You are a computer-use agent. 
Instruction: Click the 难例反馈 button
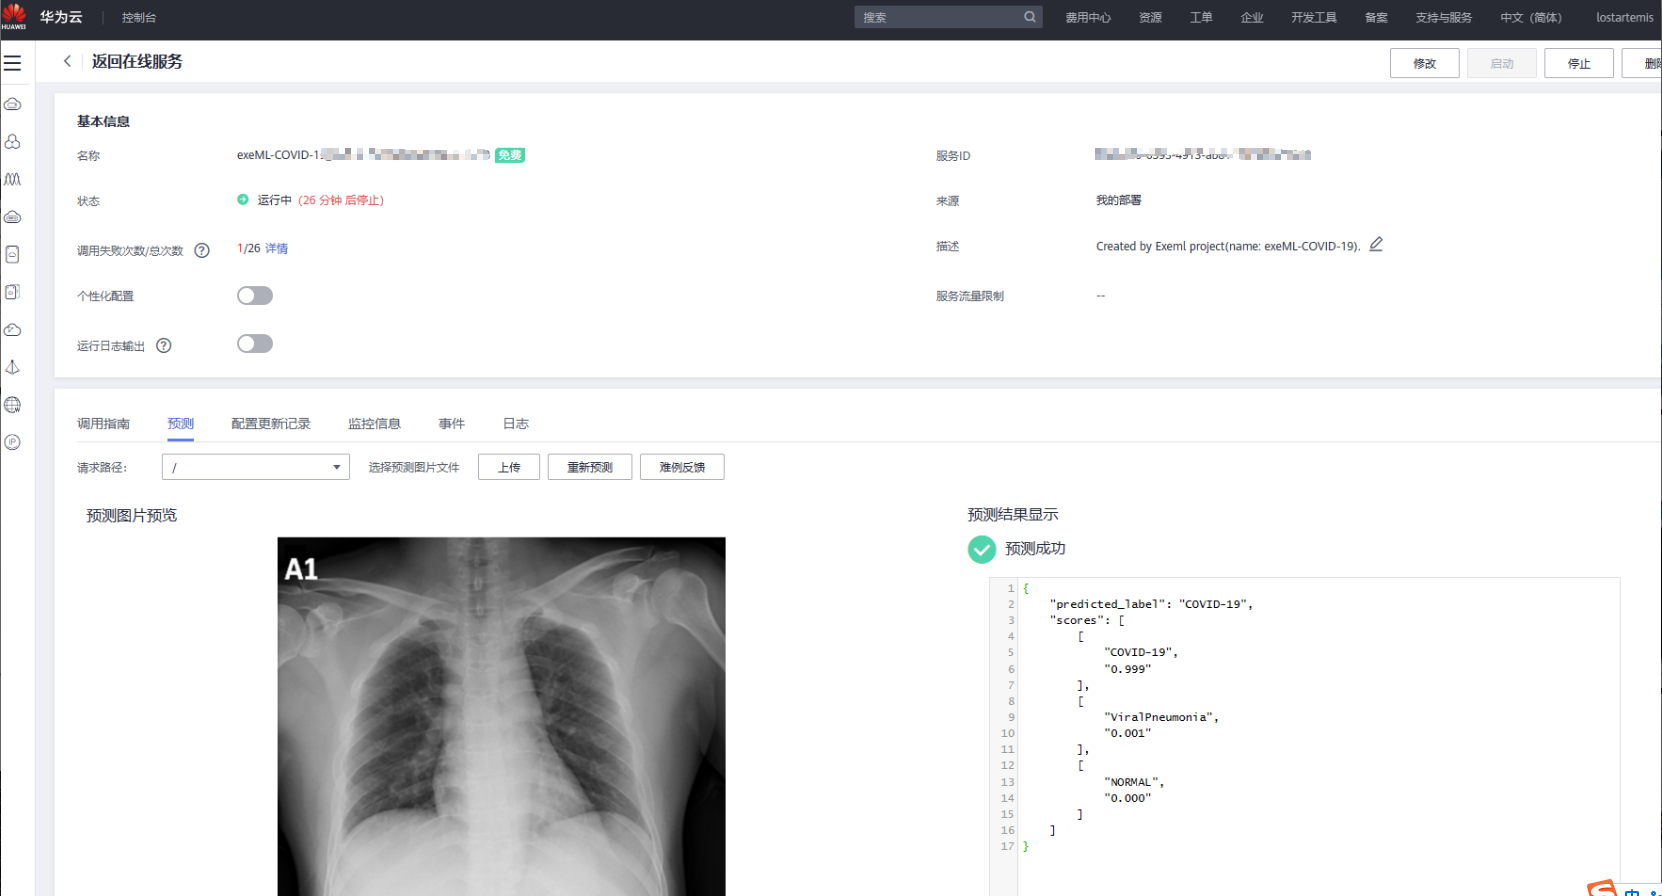[682, 467]
